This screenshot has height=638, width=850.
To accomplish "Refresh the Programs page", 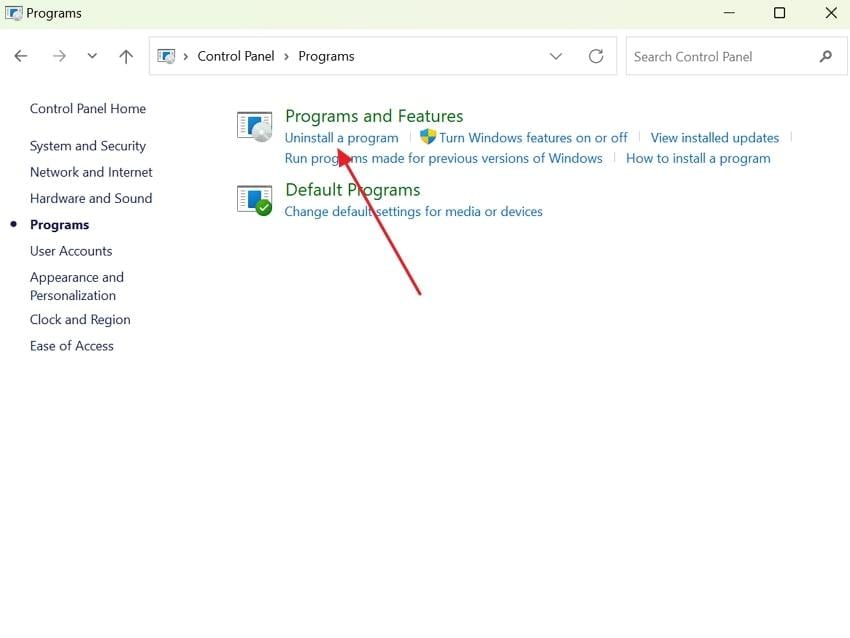I will [x=596, y=56].
